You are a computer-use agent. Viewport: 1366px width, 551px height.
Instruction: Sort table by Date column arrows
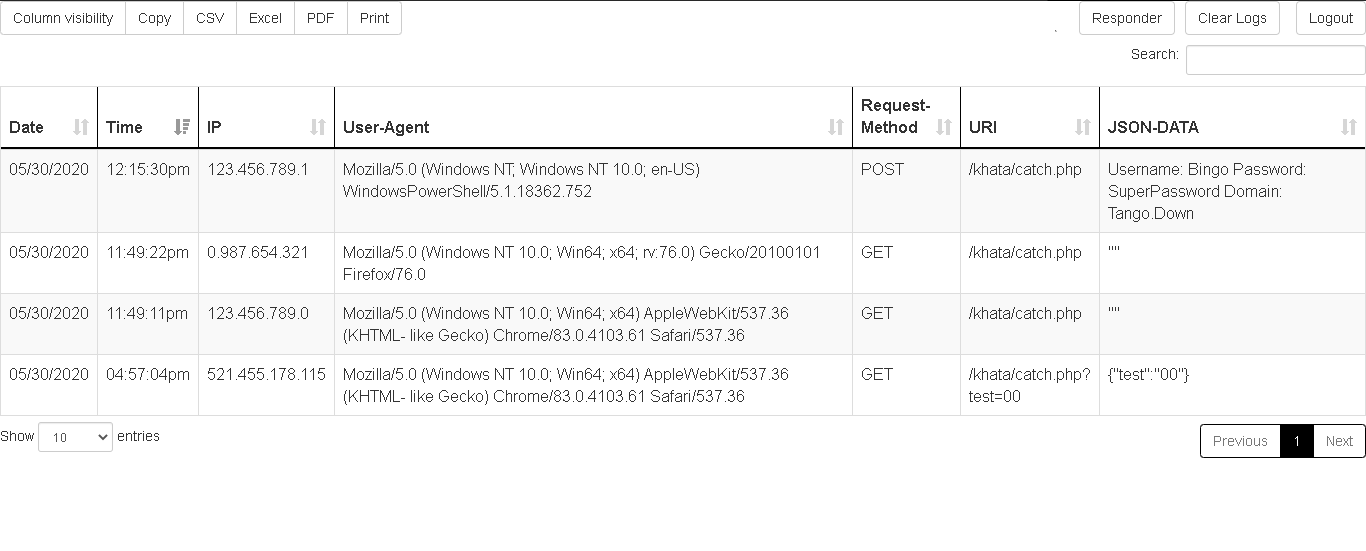(81, 127)
